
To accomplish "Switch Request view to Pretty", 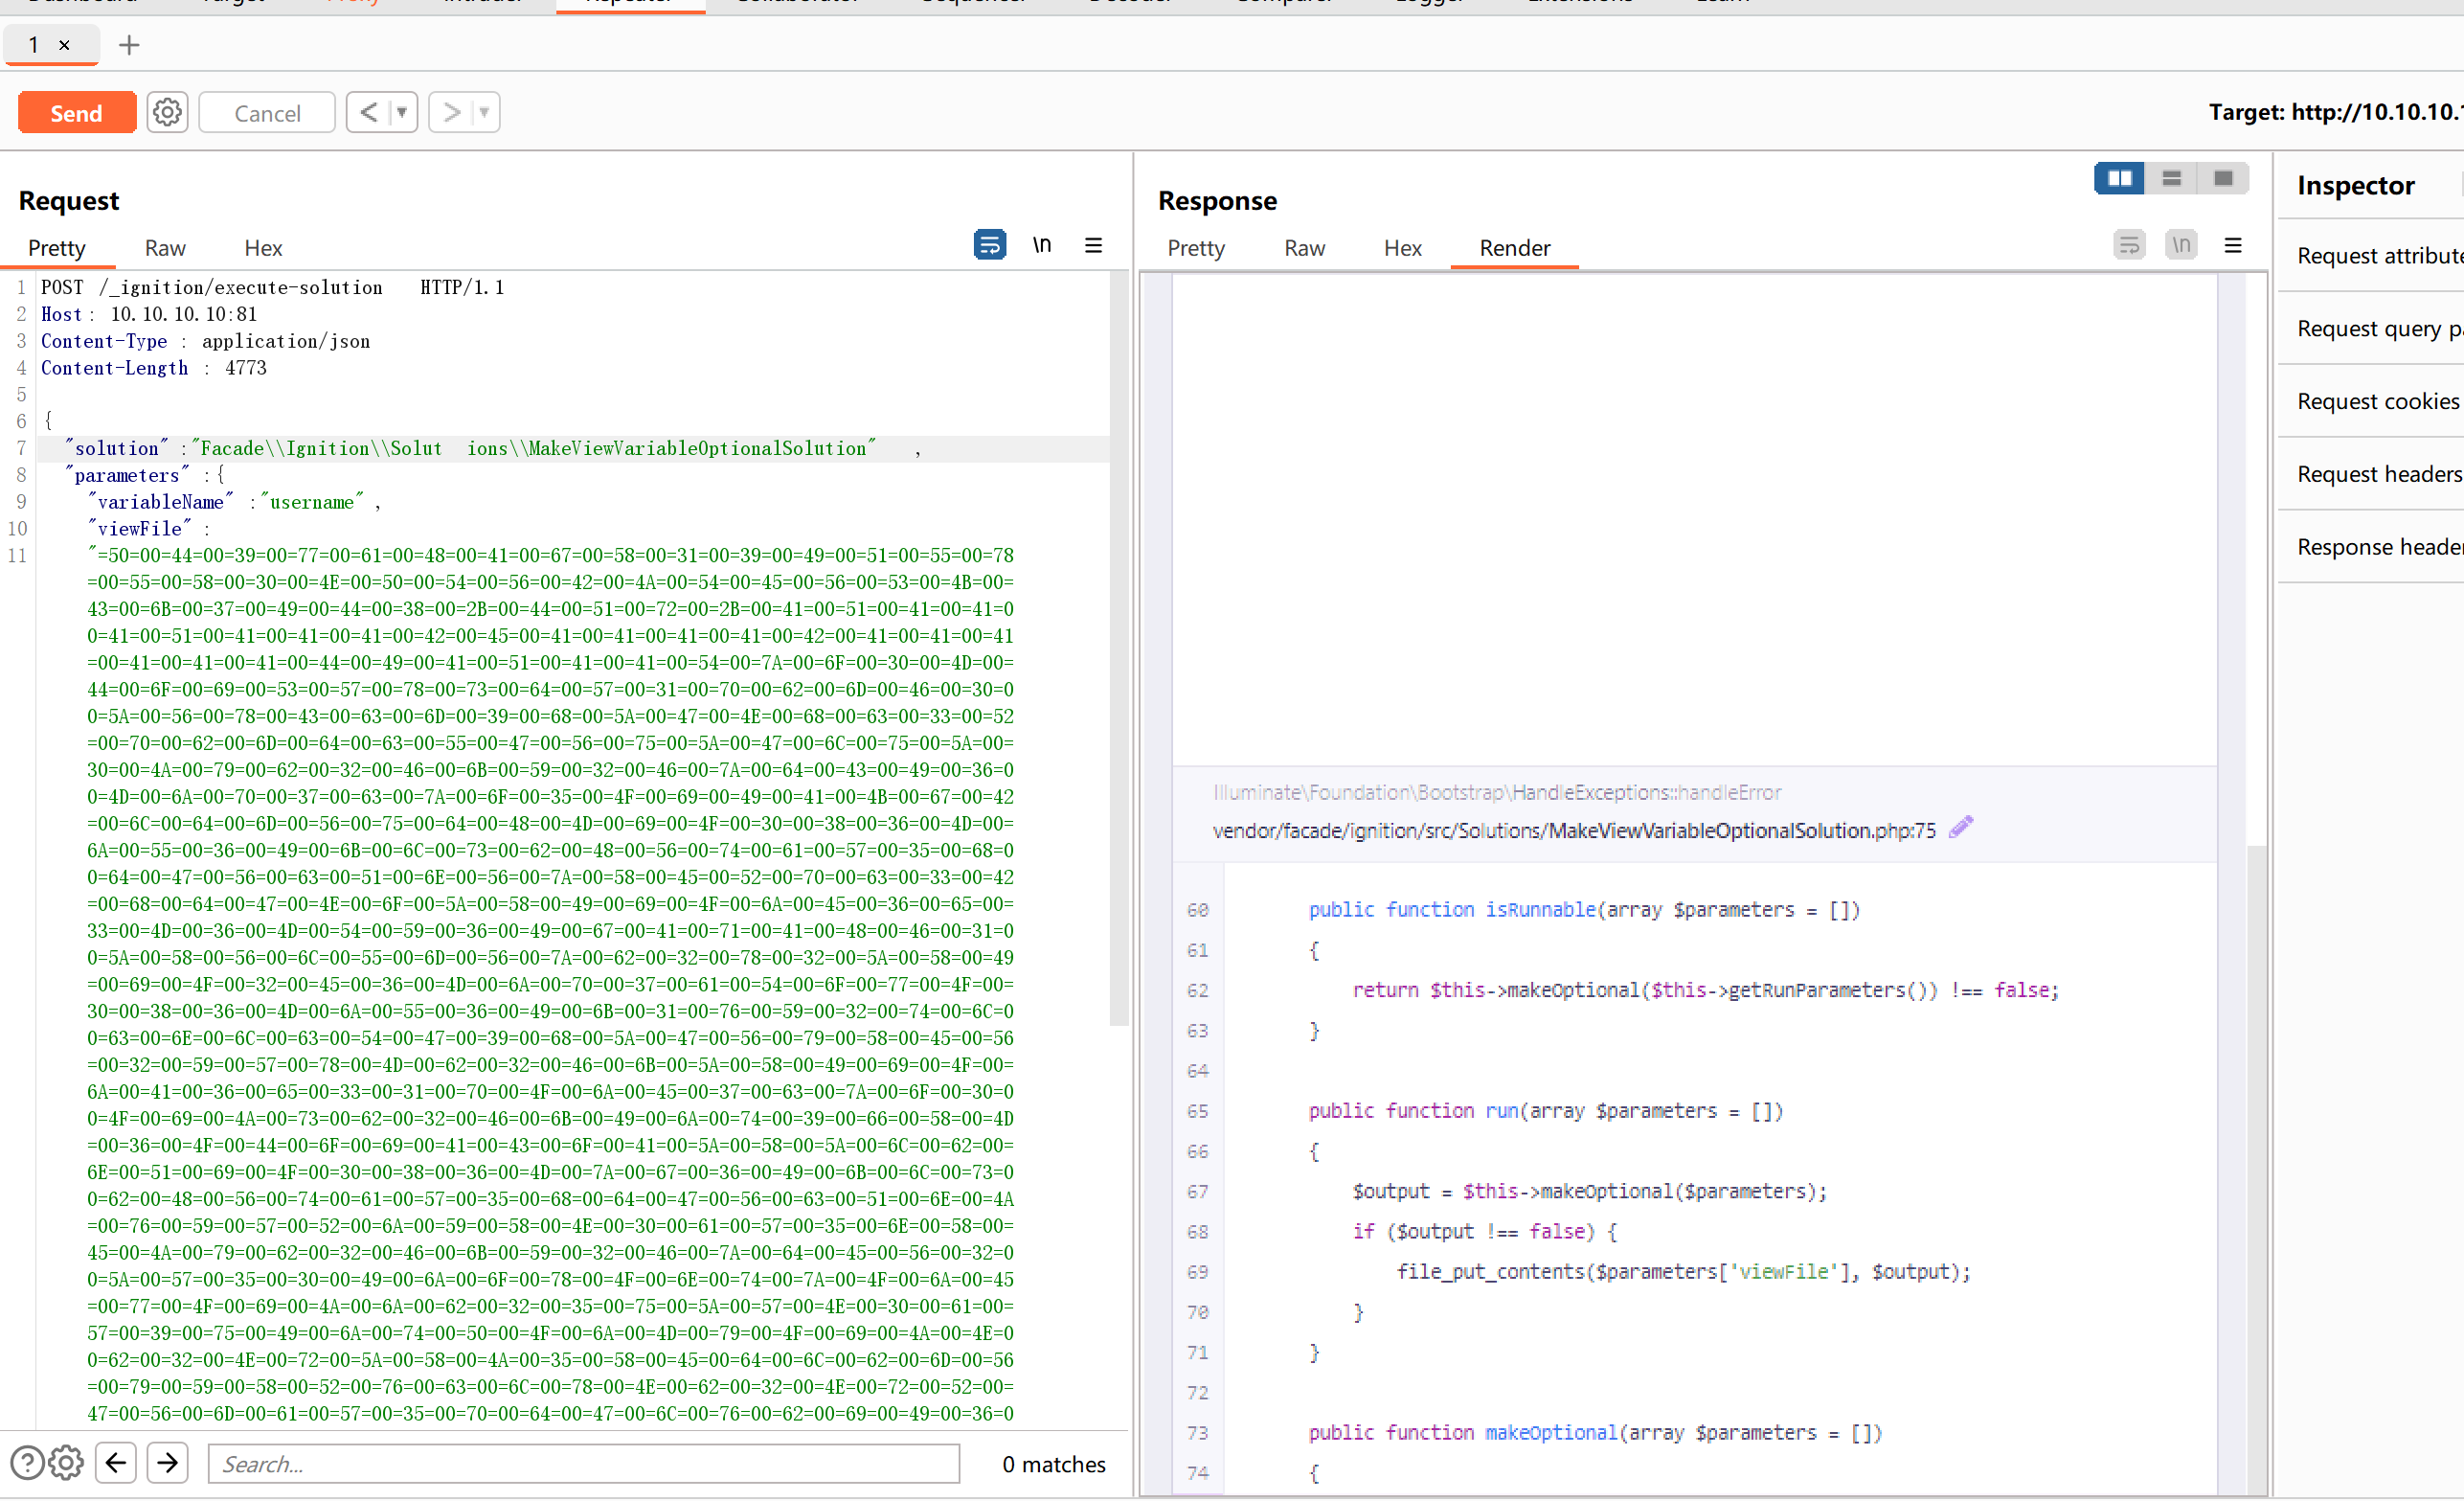I will (57, 248).
